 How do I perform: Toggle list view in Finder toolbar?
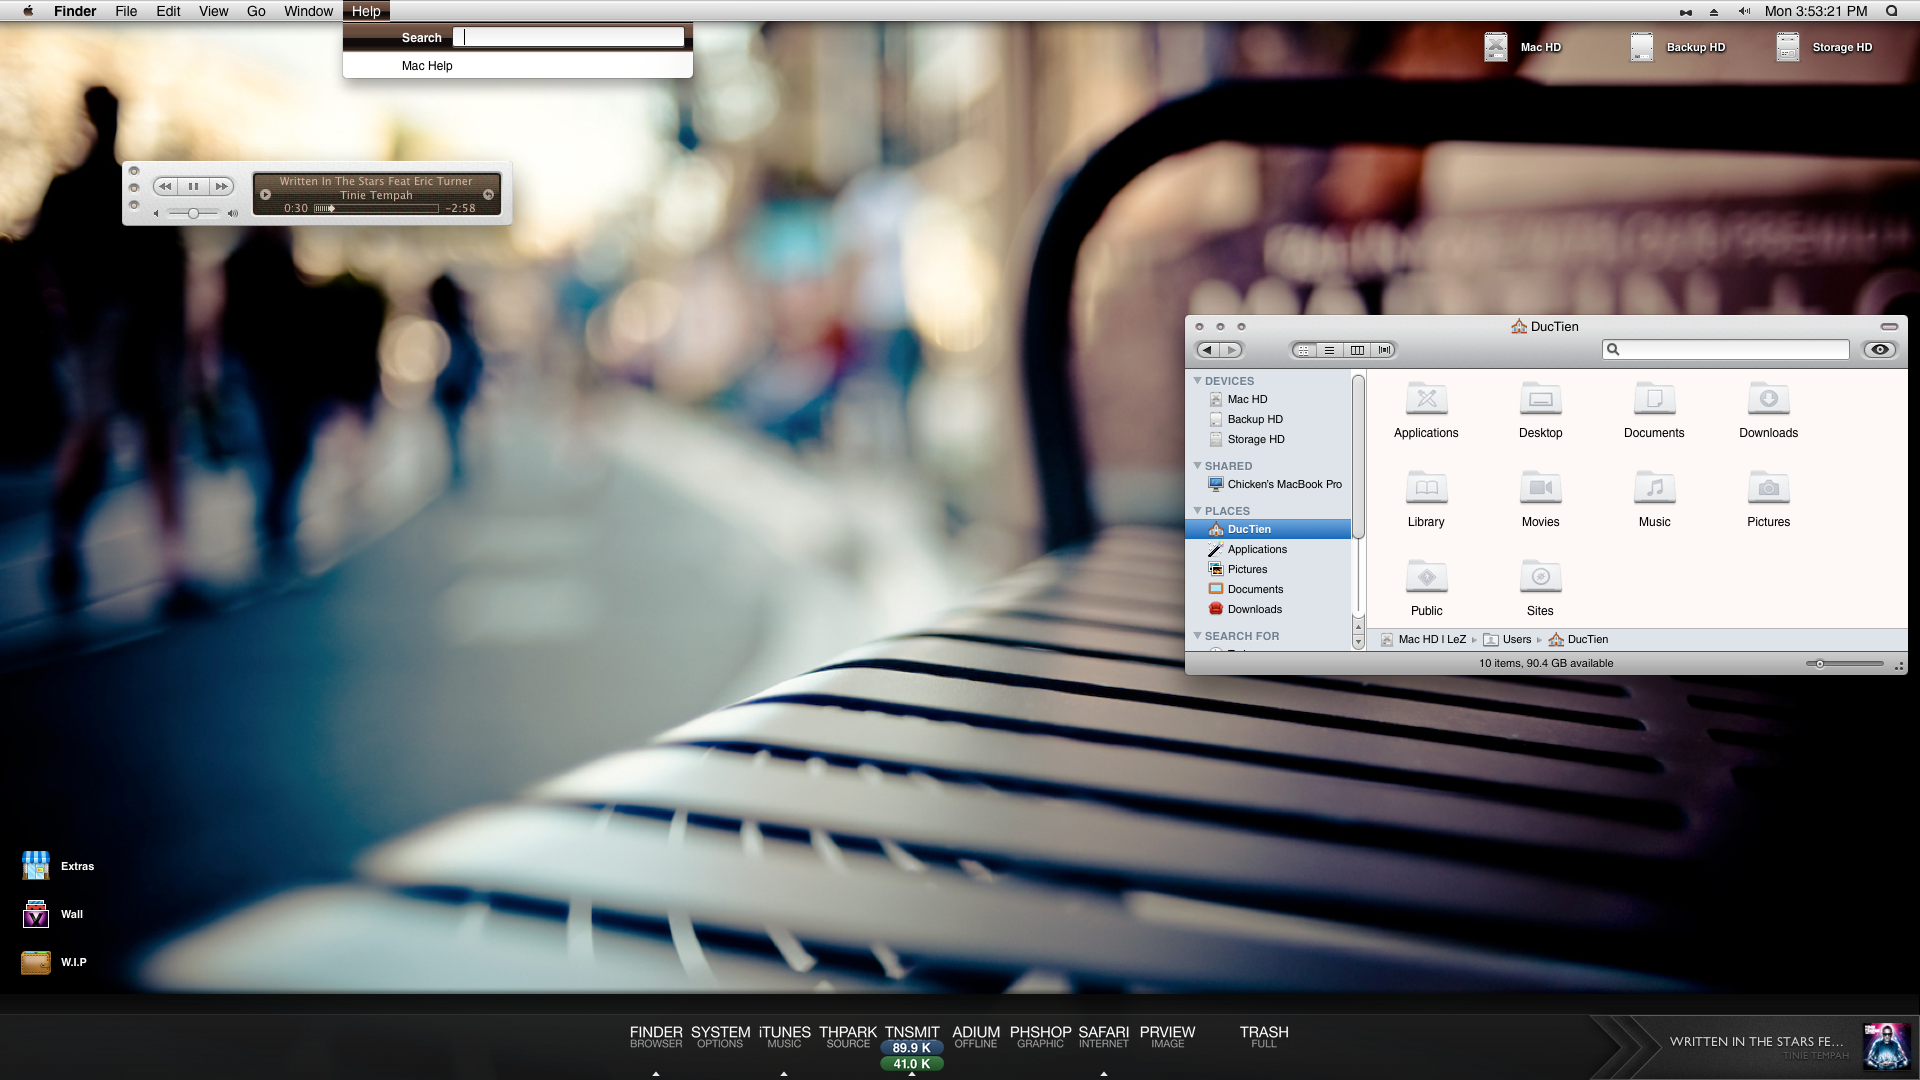click(x=1331, y=349)
